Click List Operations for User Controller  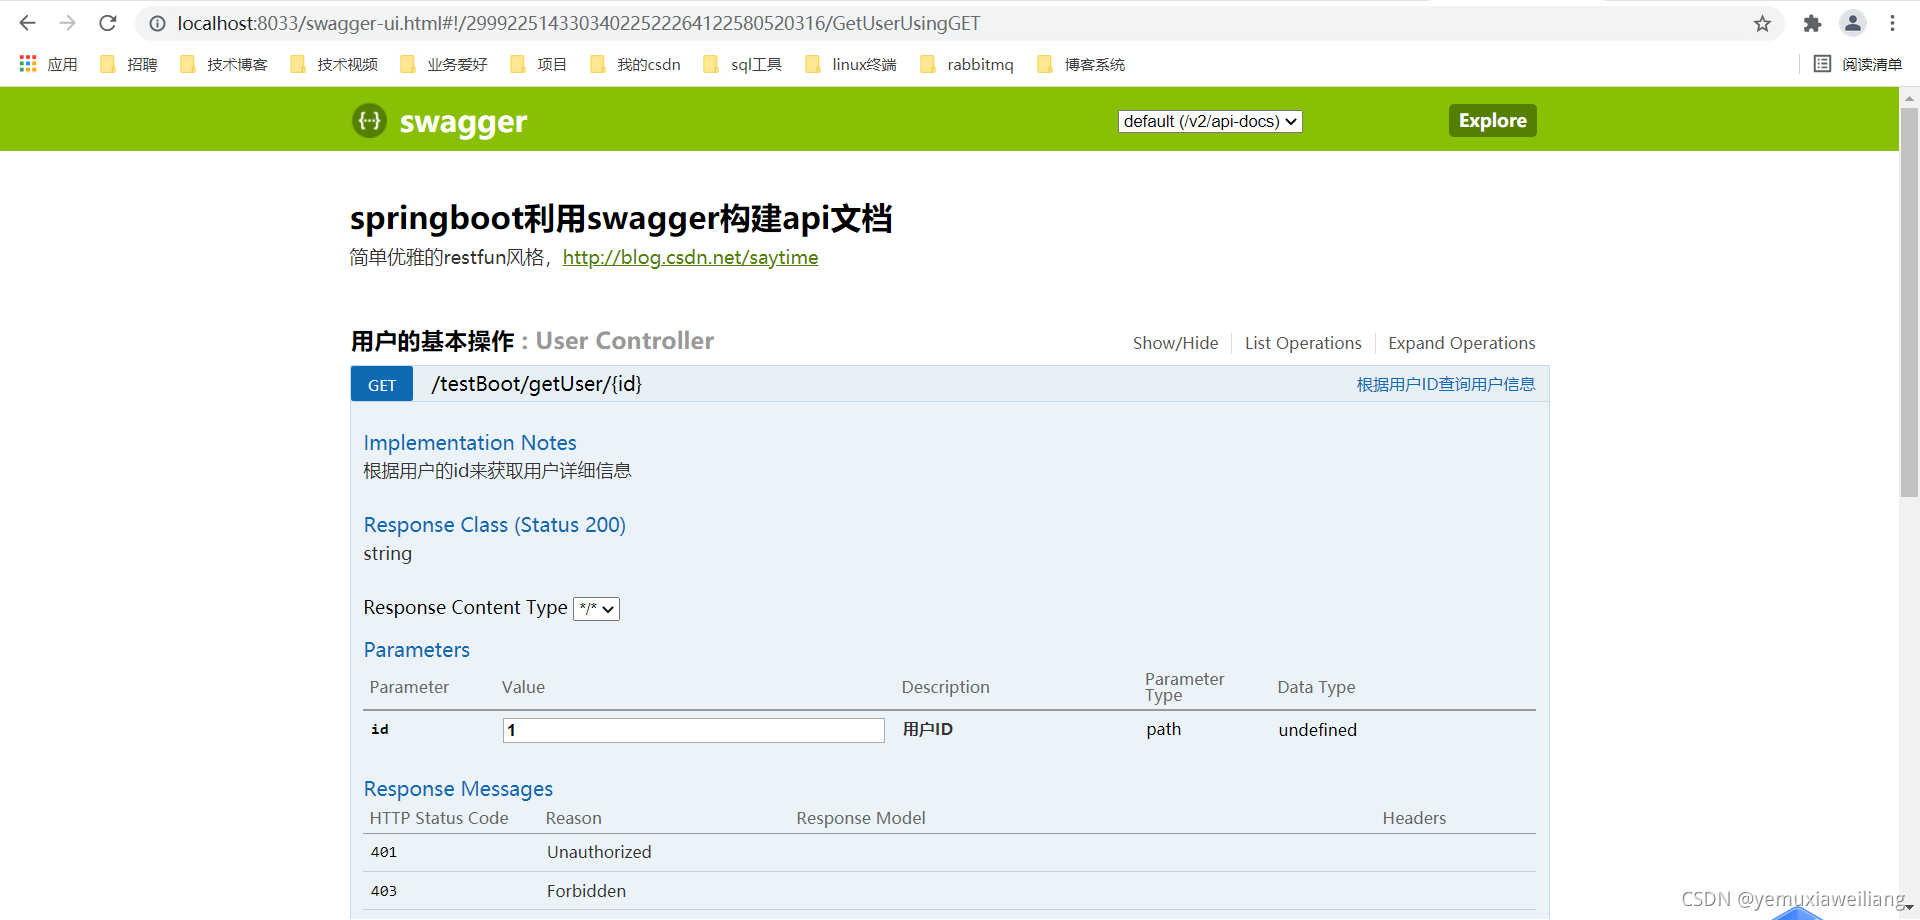tap(1303, 343)
